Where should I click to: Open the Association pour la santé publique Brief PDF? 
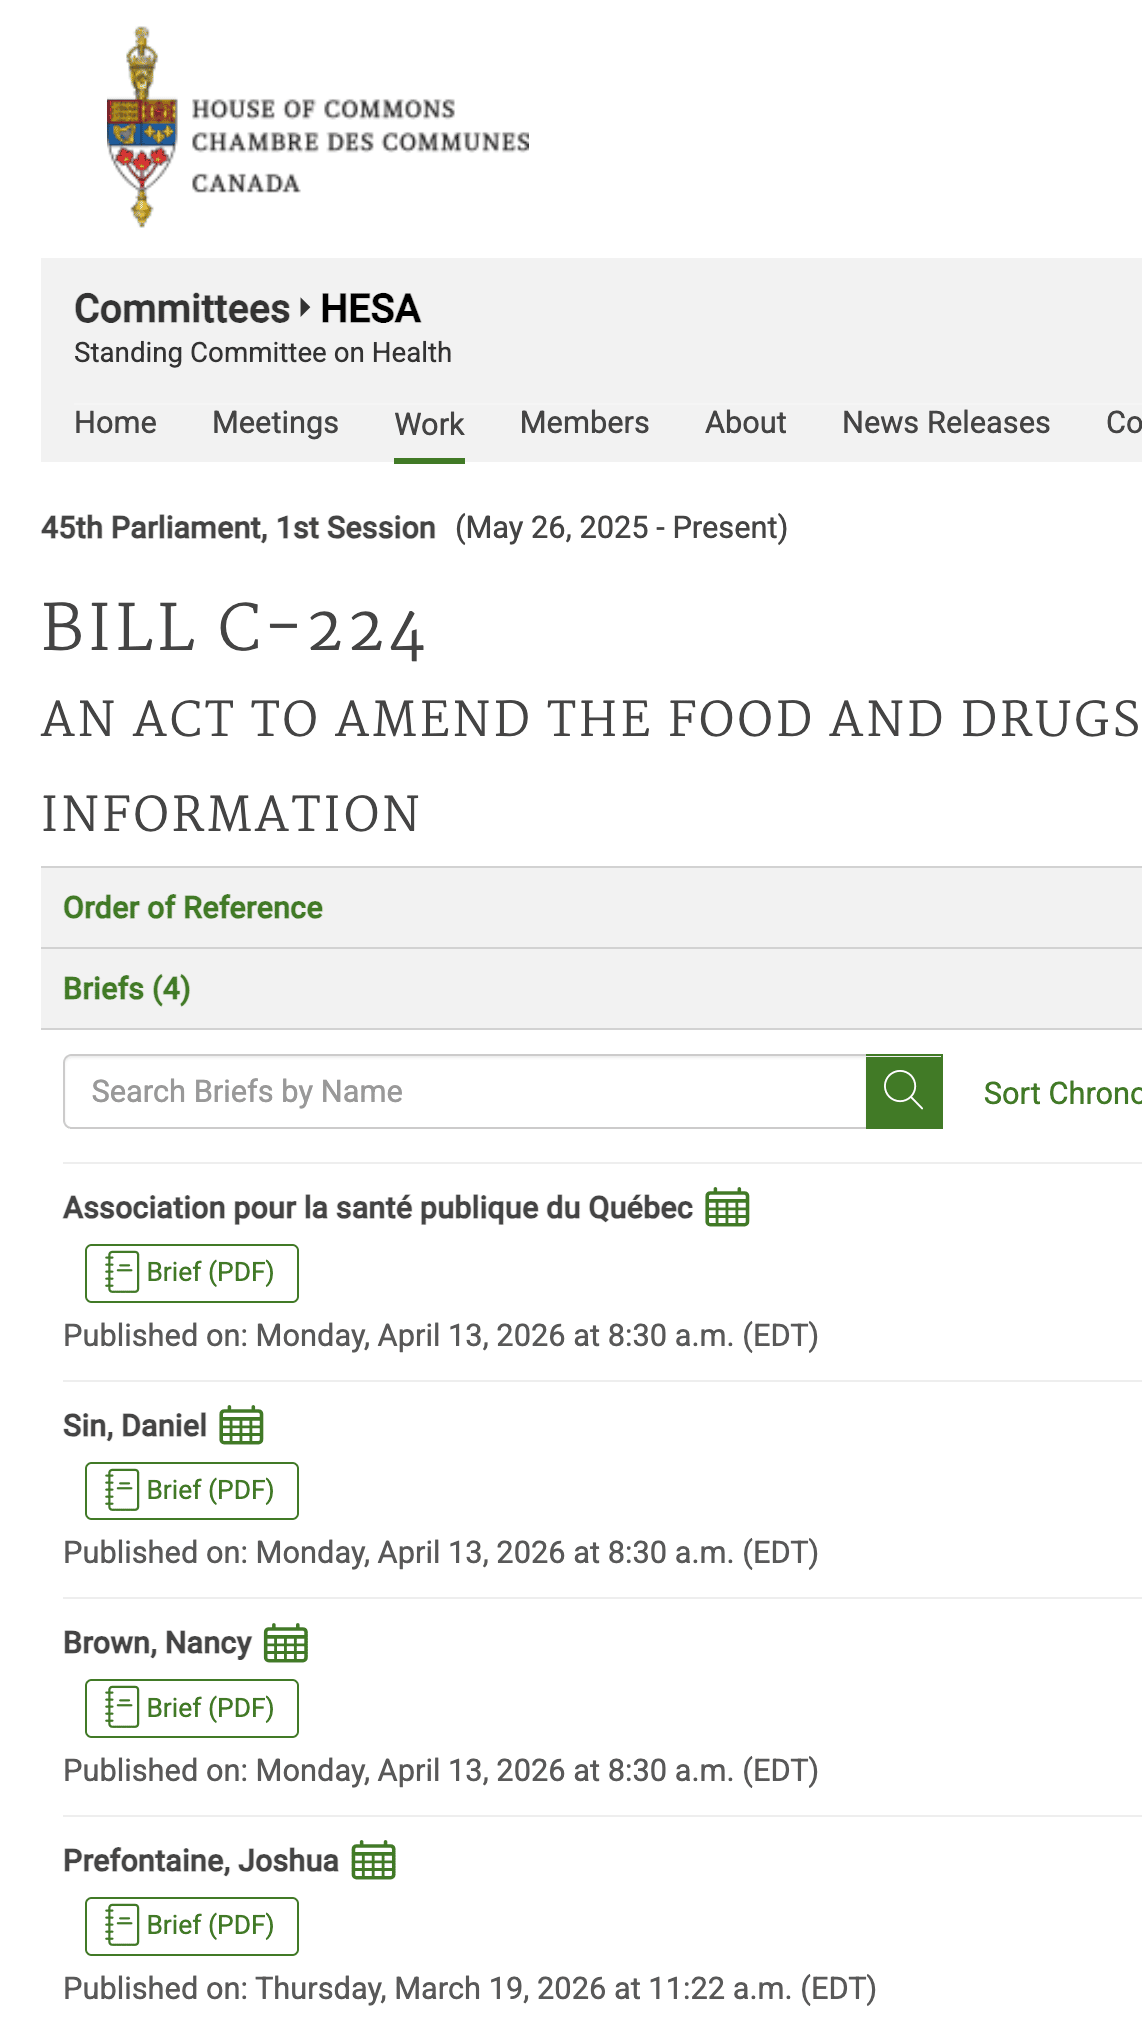point(192,1273)
